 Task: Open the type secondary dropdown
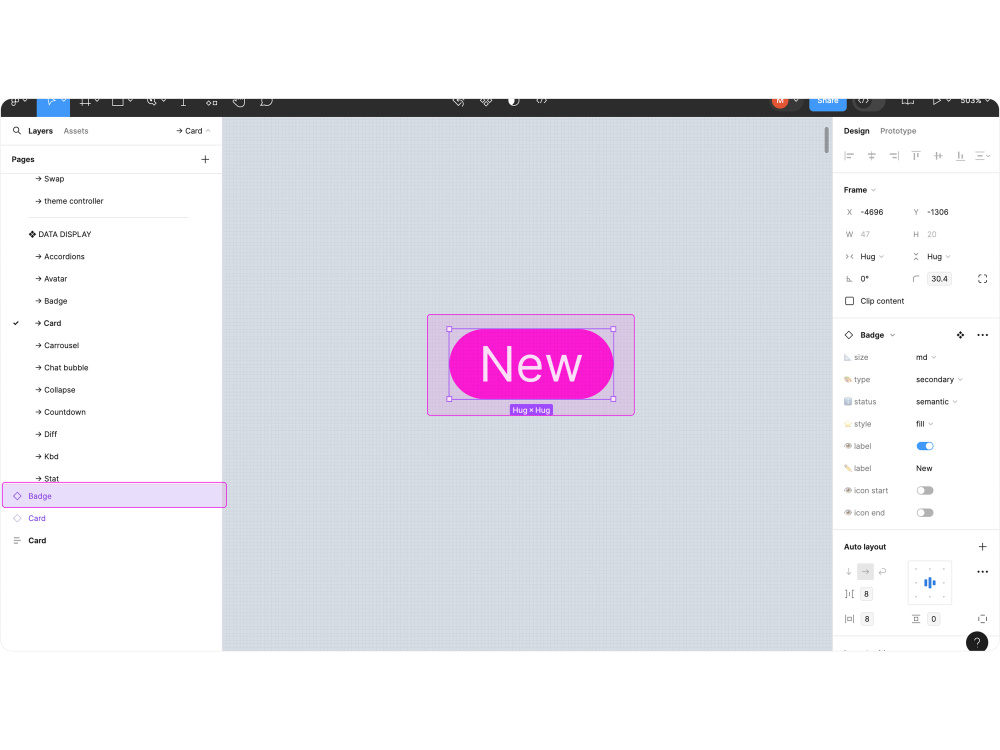(939, 379)
